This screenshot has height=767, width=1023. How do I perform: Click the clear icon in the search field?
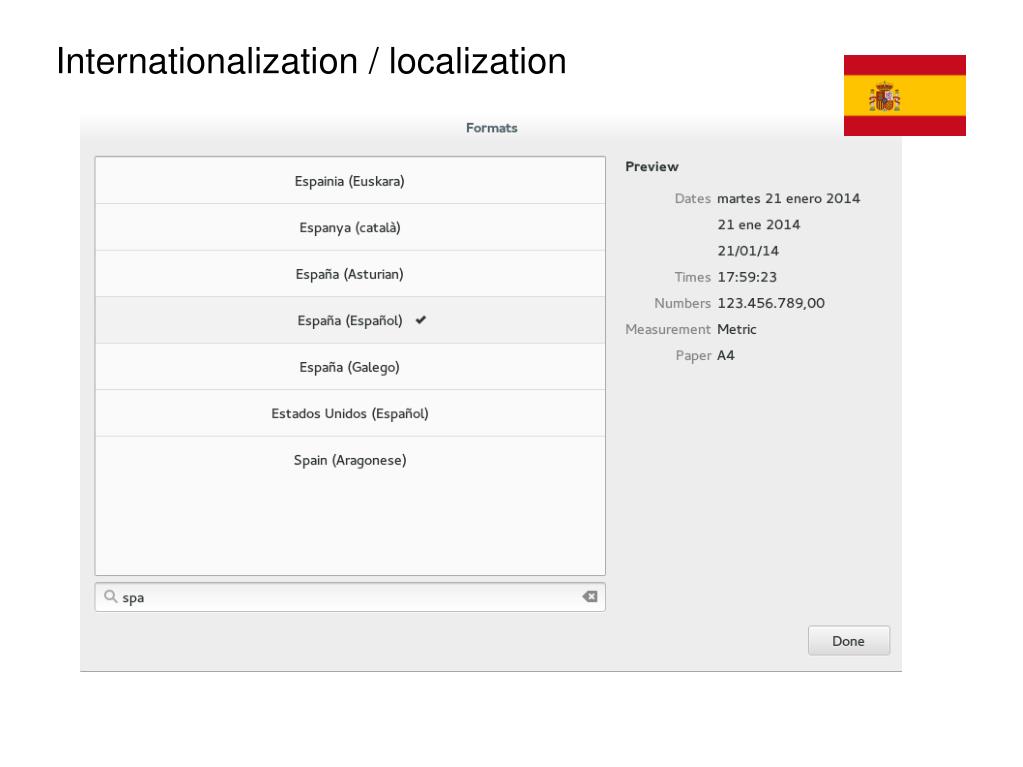[590, 597]
